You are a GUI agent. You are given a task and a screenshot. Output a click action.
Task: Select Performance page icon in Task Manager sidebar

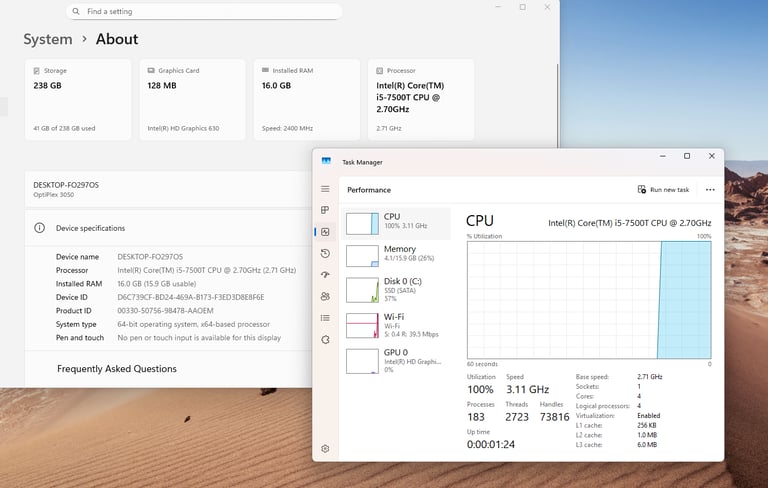coord(325,232)
